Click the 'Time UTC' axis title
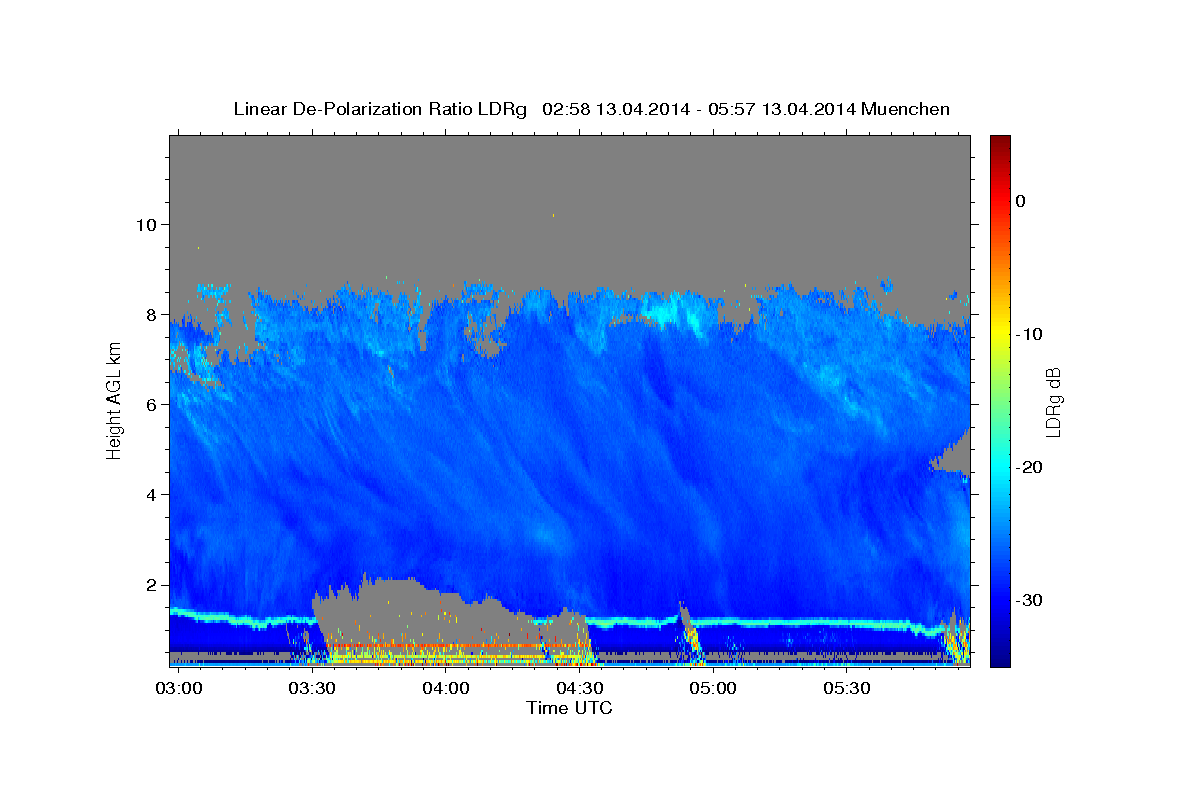1200x800 pixels. tap(569, 708)
